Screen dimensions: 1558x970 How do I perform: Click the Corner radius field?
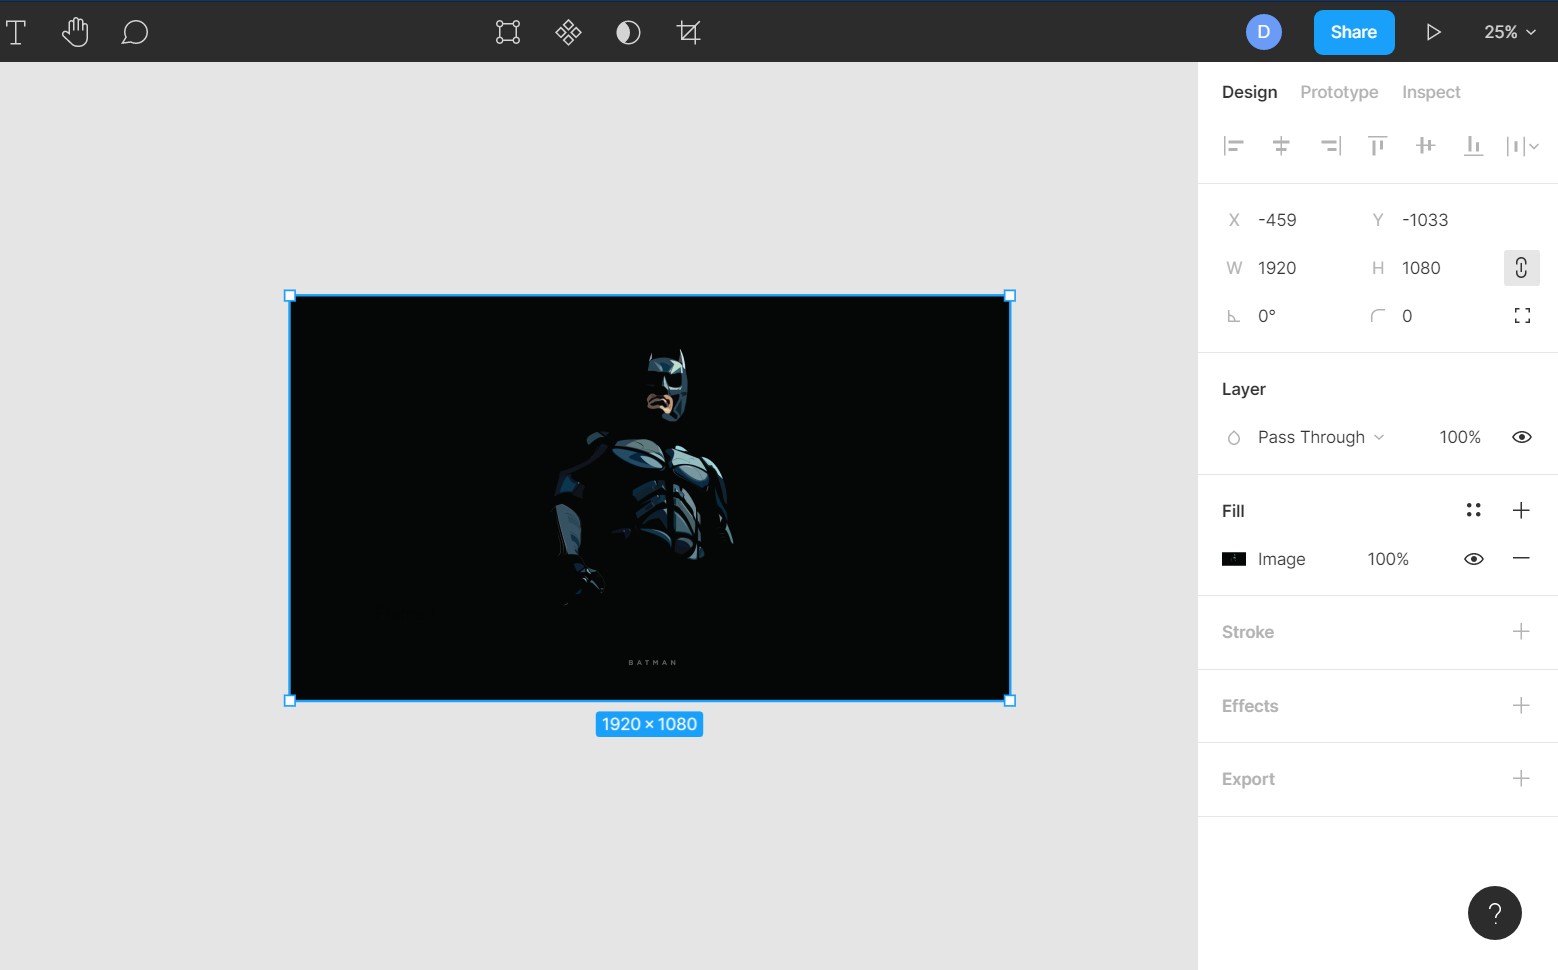(x=1434, y=316)
